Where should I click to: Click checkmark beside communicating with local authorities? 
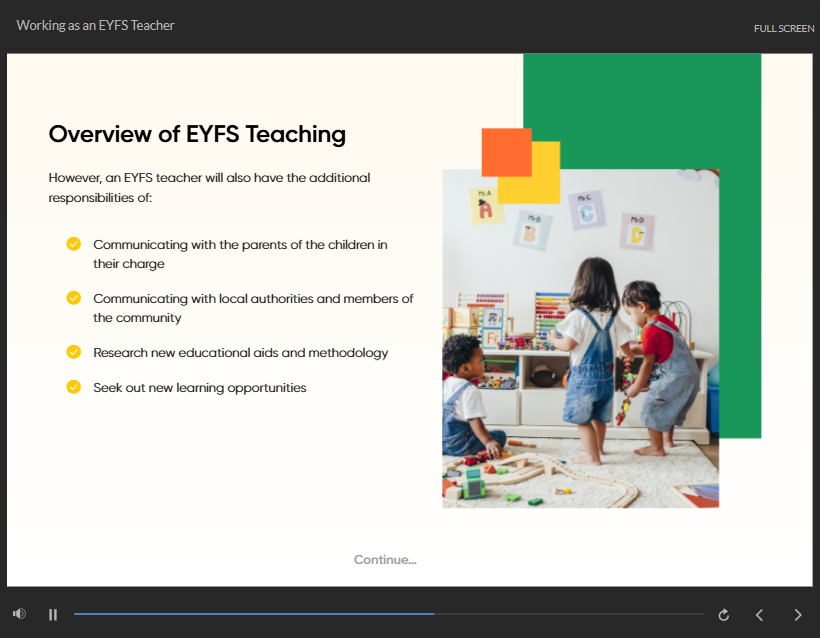(74, 298)
